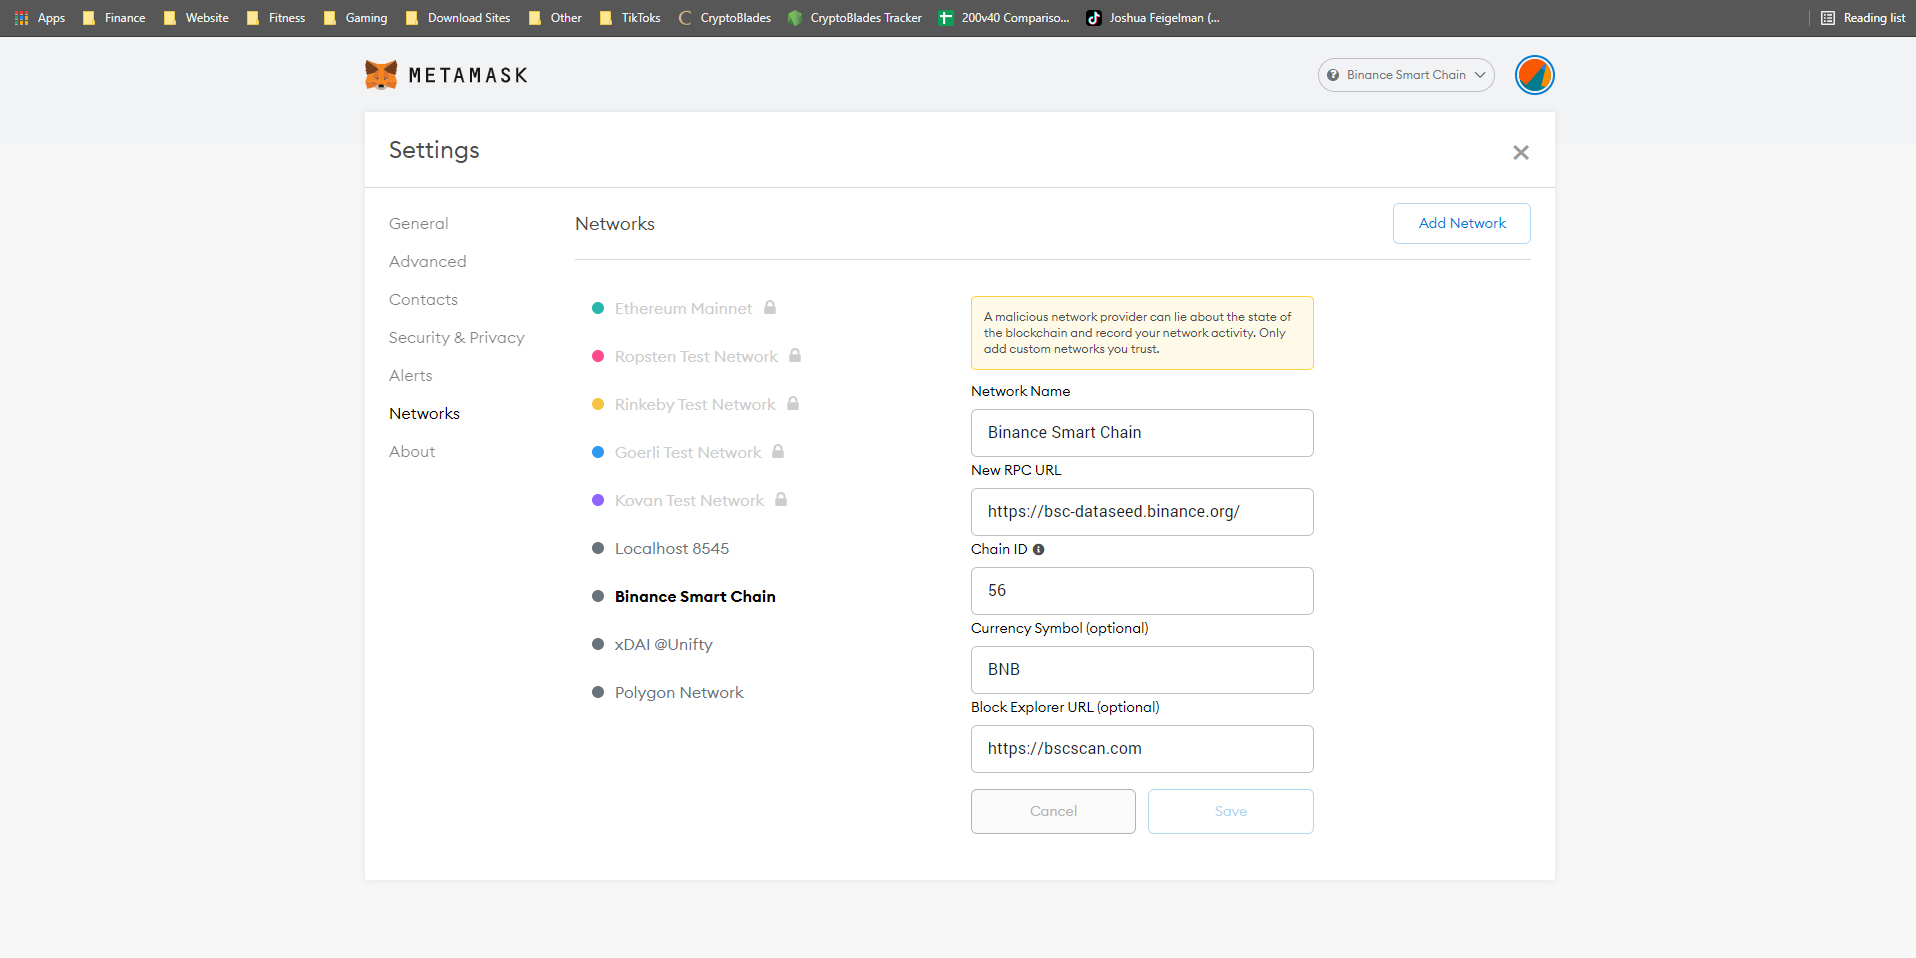Click the lock icon beside Kovan Test Network
Viewport: 1916px width, 958px height.
781,499
